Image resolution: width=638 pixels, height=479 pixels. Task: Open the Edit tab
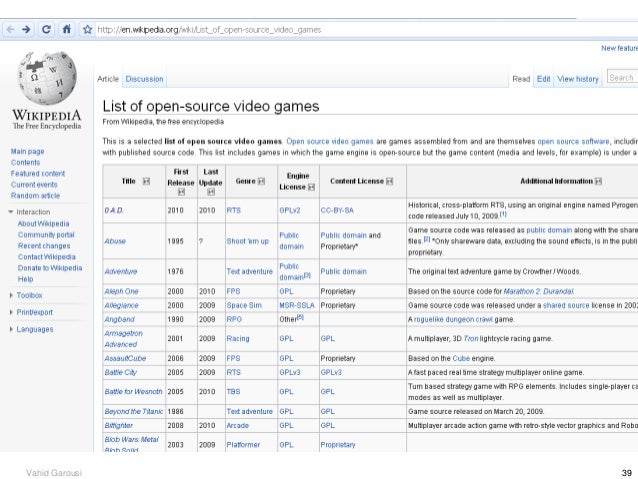click(543, 79)
